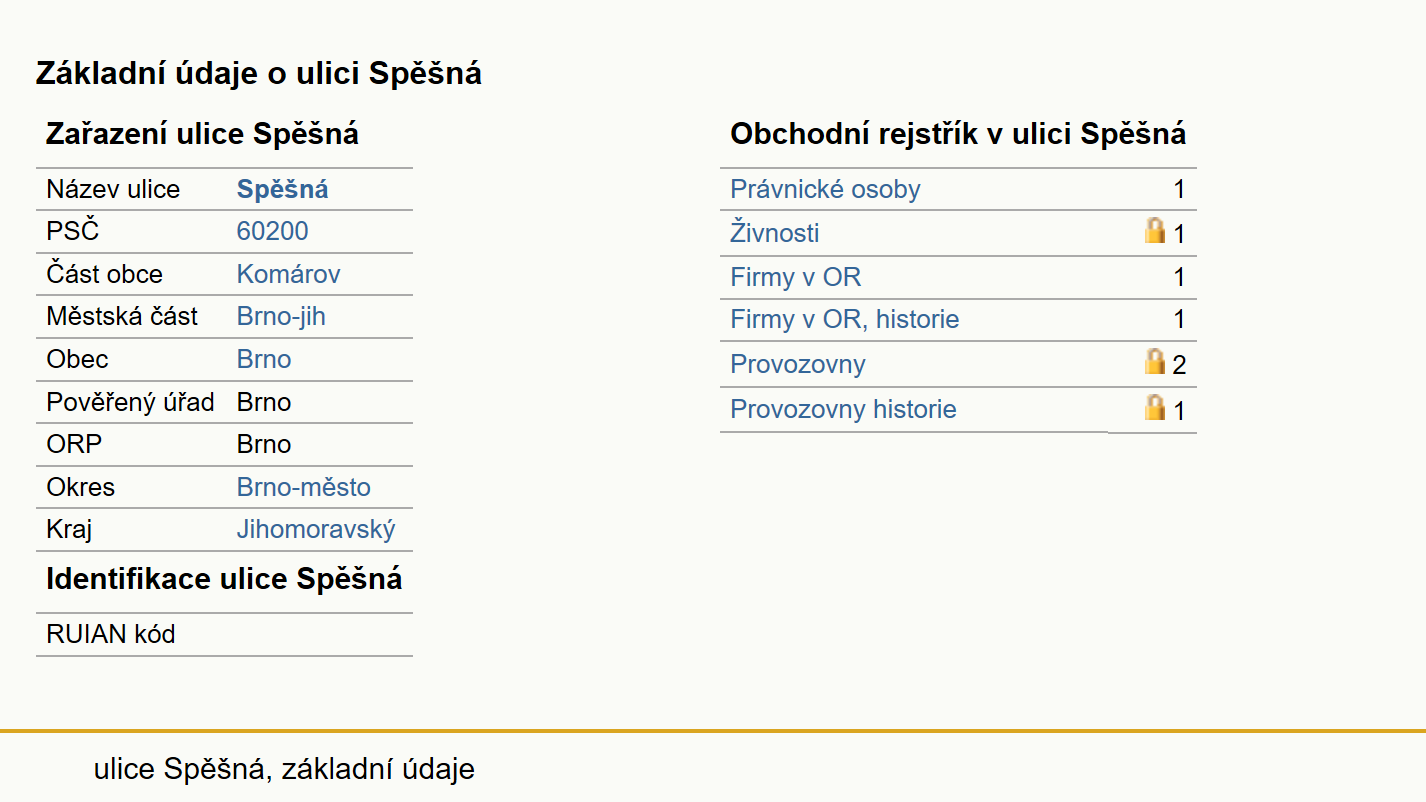Follow the Brno obec link
The image size is (1426, 802).
[x=264, y=360]
